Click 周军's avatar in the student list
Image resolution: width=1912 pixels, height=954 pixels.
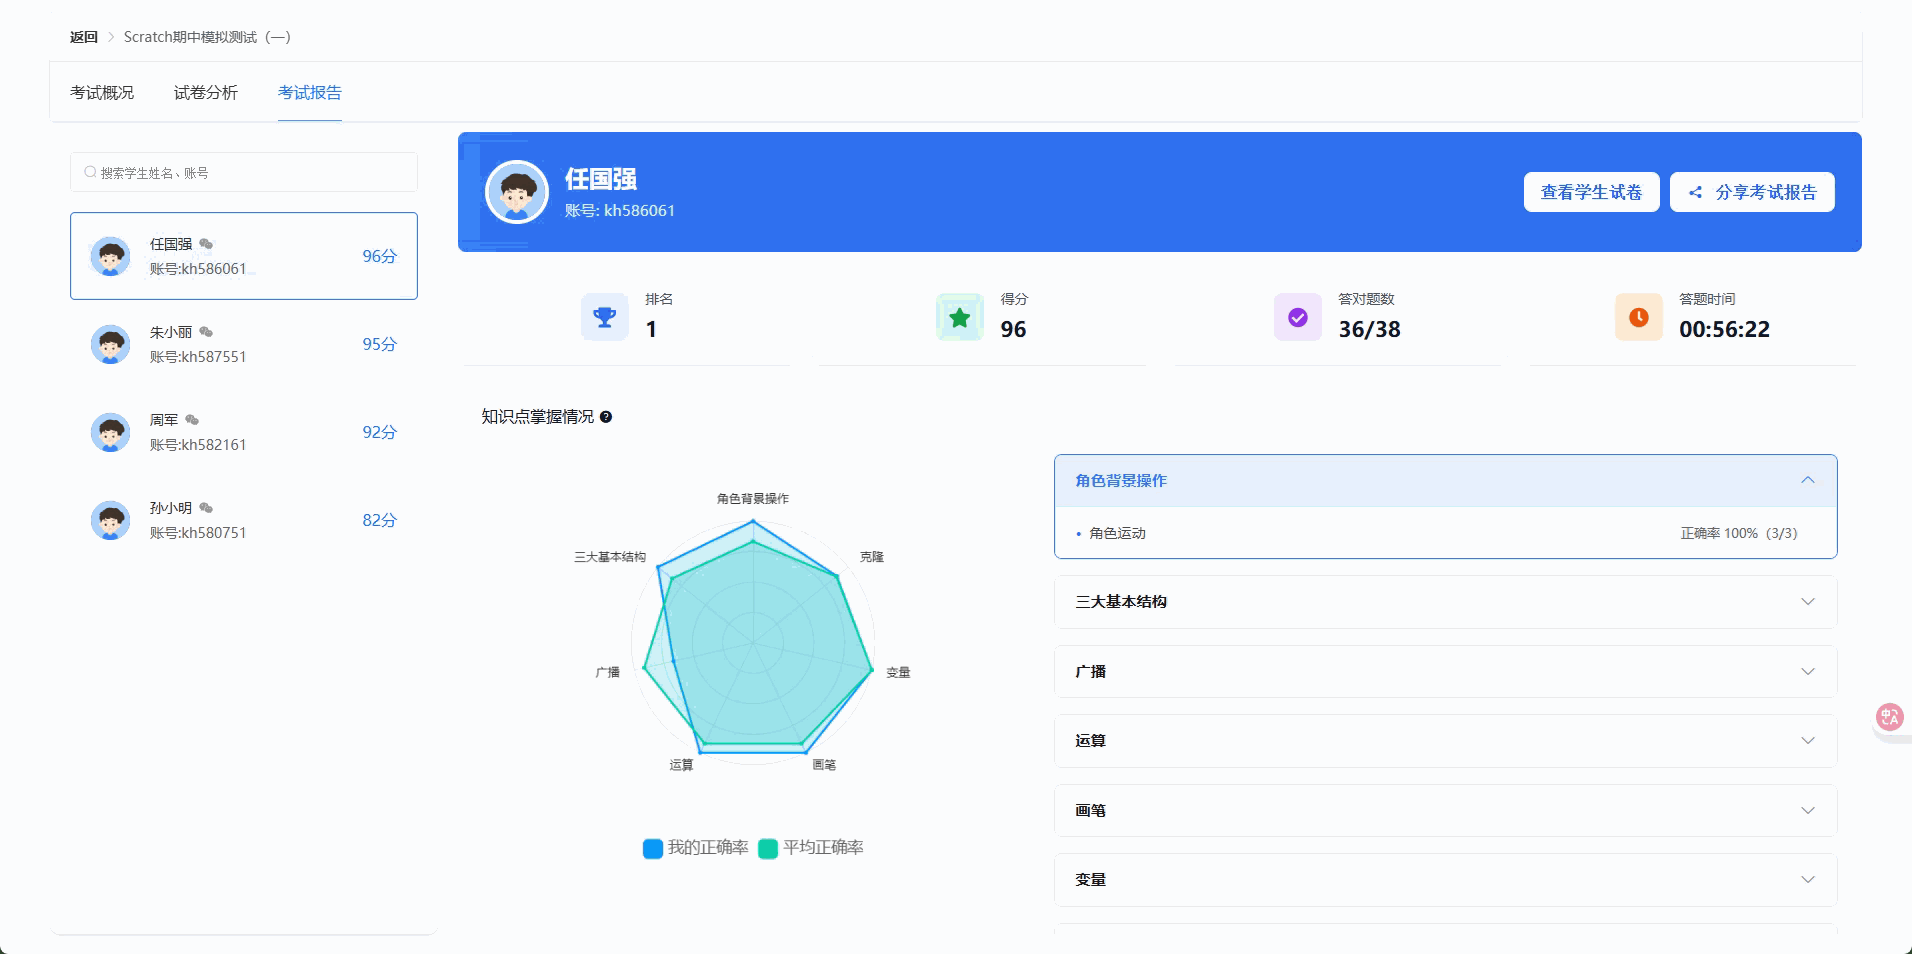pos(110,432)
